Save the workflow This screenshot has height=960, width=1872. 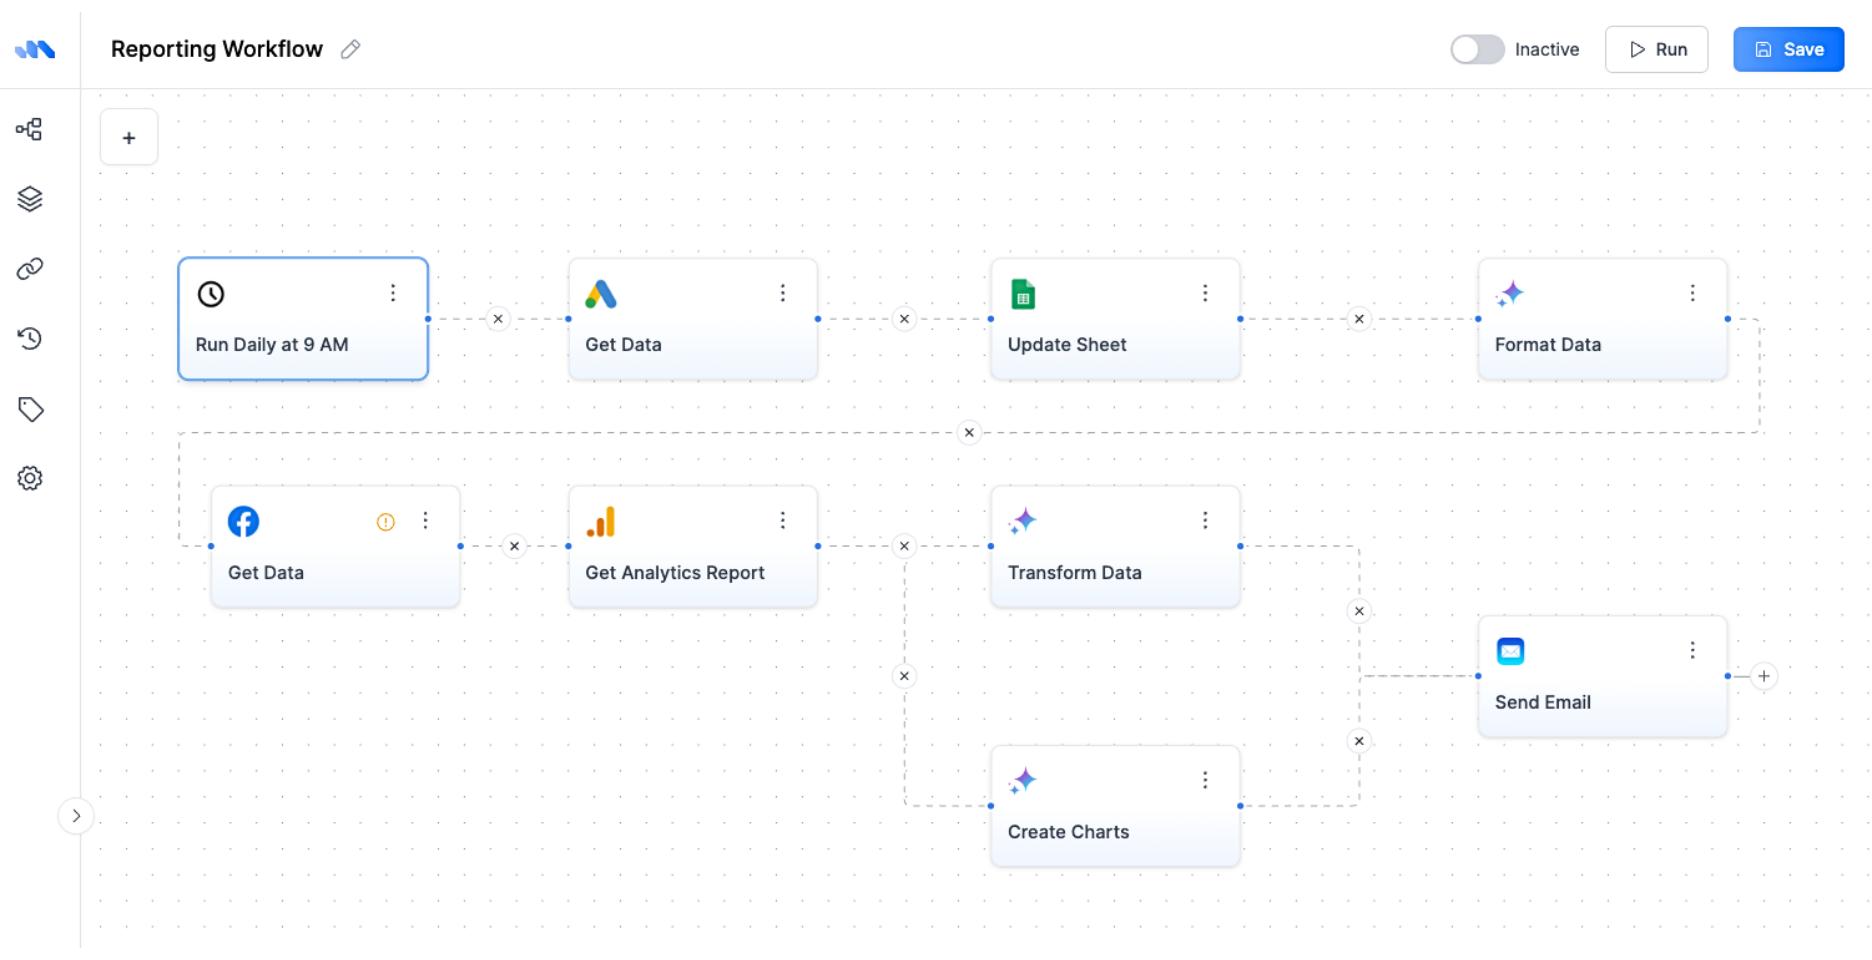[1789, 49]
